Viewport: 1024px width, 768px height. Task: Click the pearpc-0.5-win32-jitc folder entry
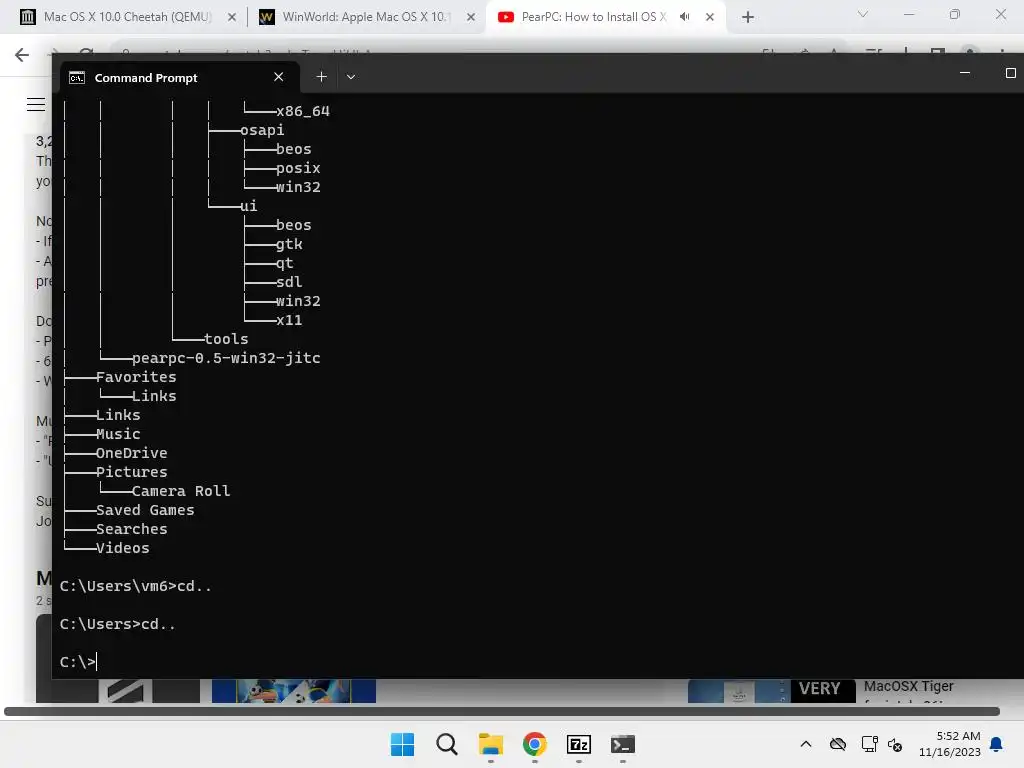(x=226, y=358)
